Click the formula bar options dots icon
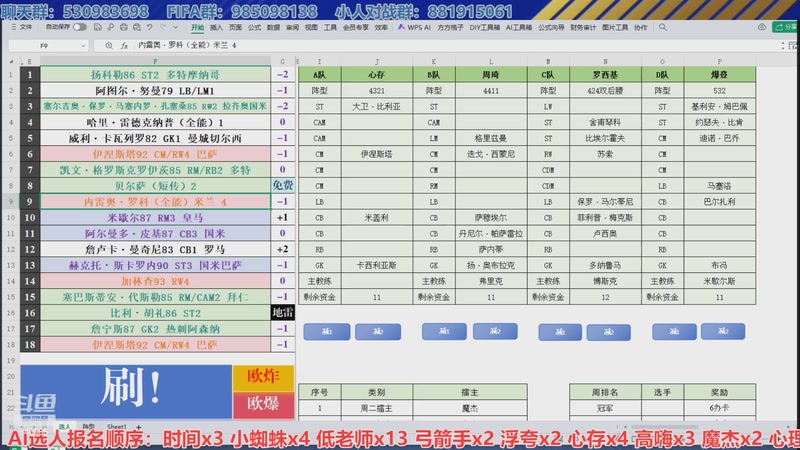The image size is (800, 450). tap(783, 45)
